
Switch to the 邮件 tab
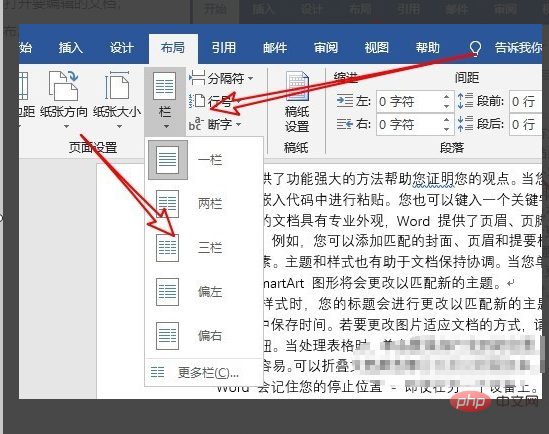pos(275,48)
